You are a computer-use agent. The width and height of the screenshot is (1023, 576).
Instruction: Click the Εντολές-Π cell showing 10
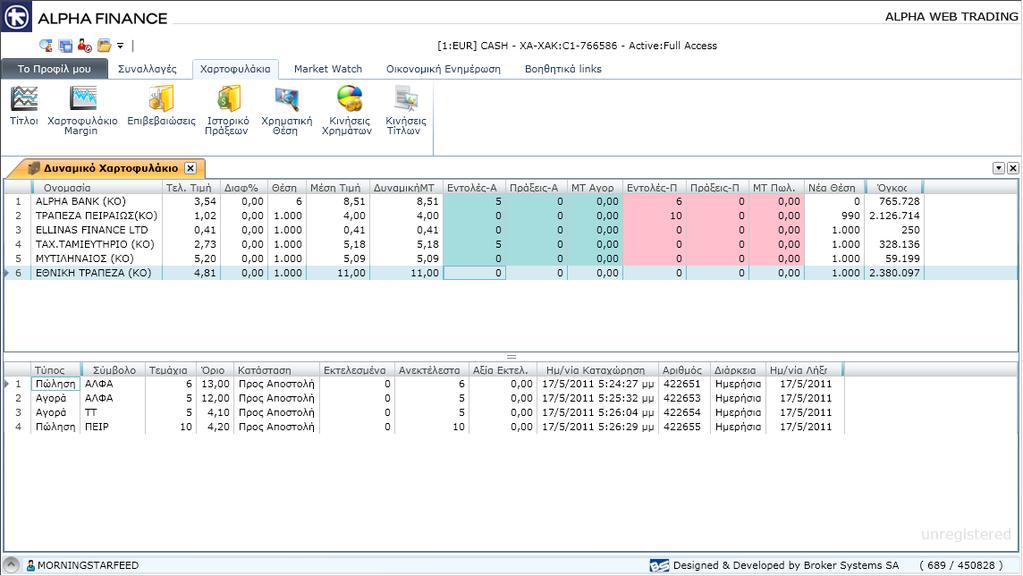(x=654, y=216)
